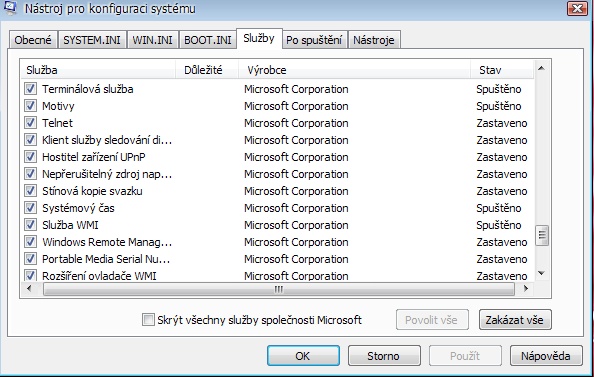Toggle the Systémový čas checkbox
Screen dimensions: 594x377
pyautogui.click(x=30, y=208)
